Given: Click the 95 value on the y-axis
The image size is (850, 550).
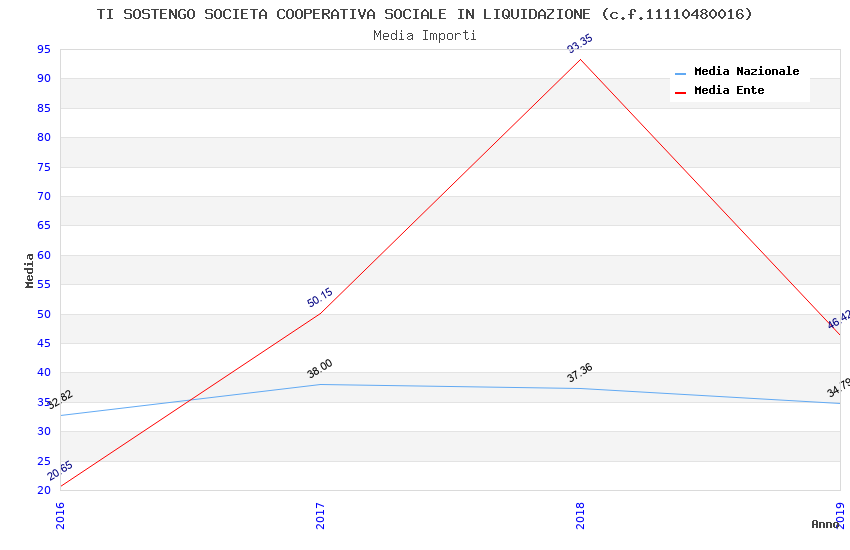Looking at the screenshot, I should pos(43,49).
